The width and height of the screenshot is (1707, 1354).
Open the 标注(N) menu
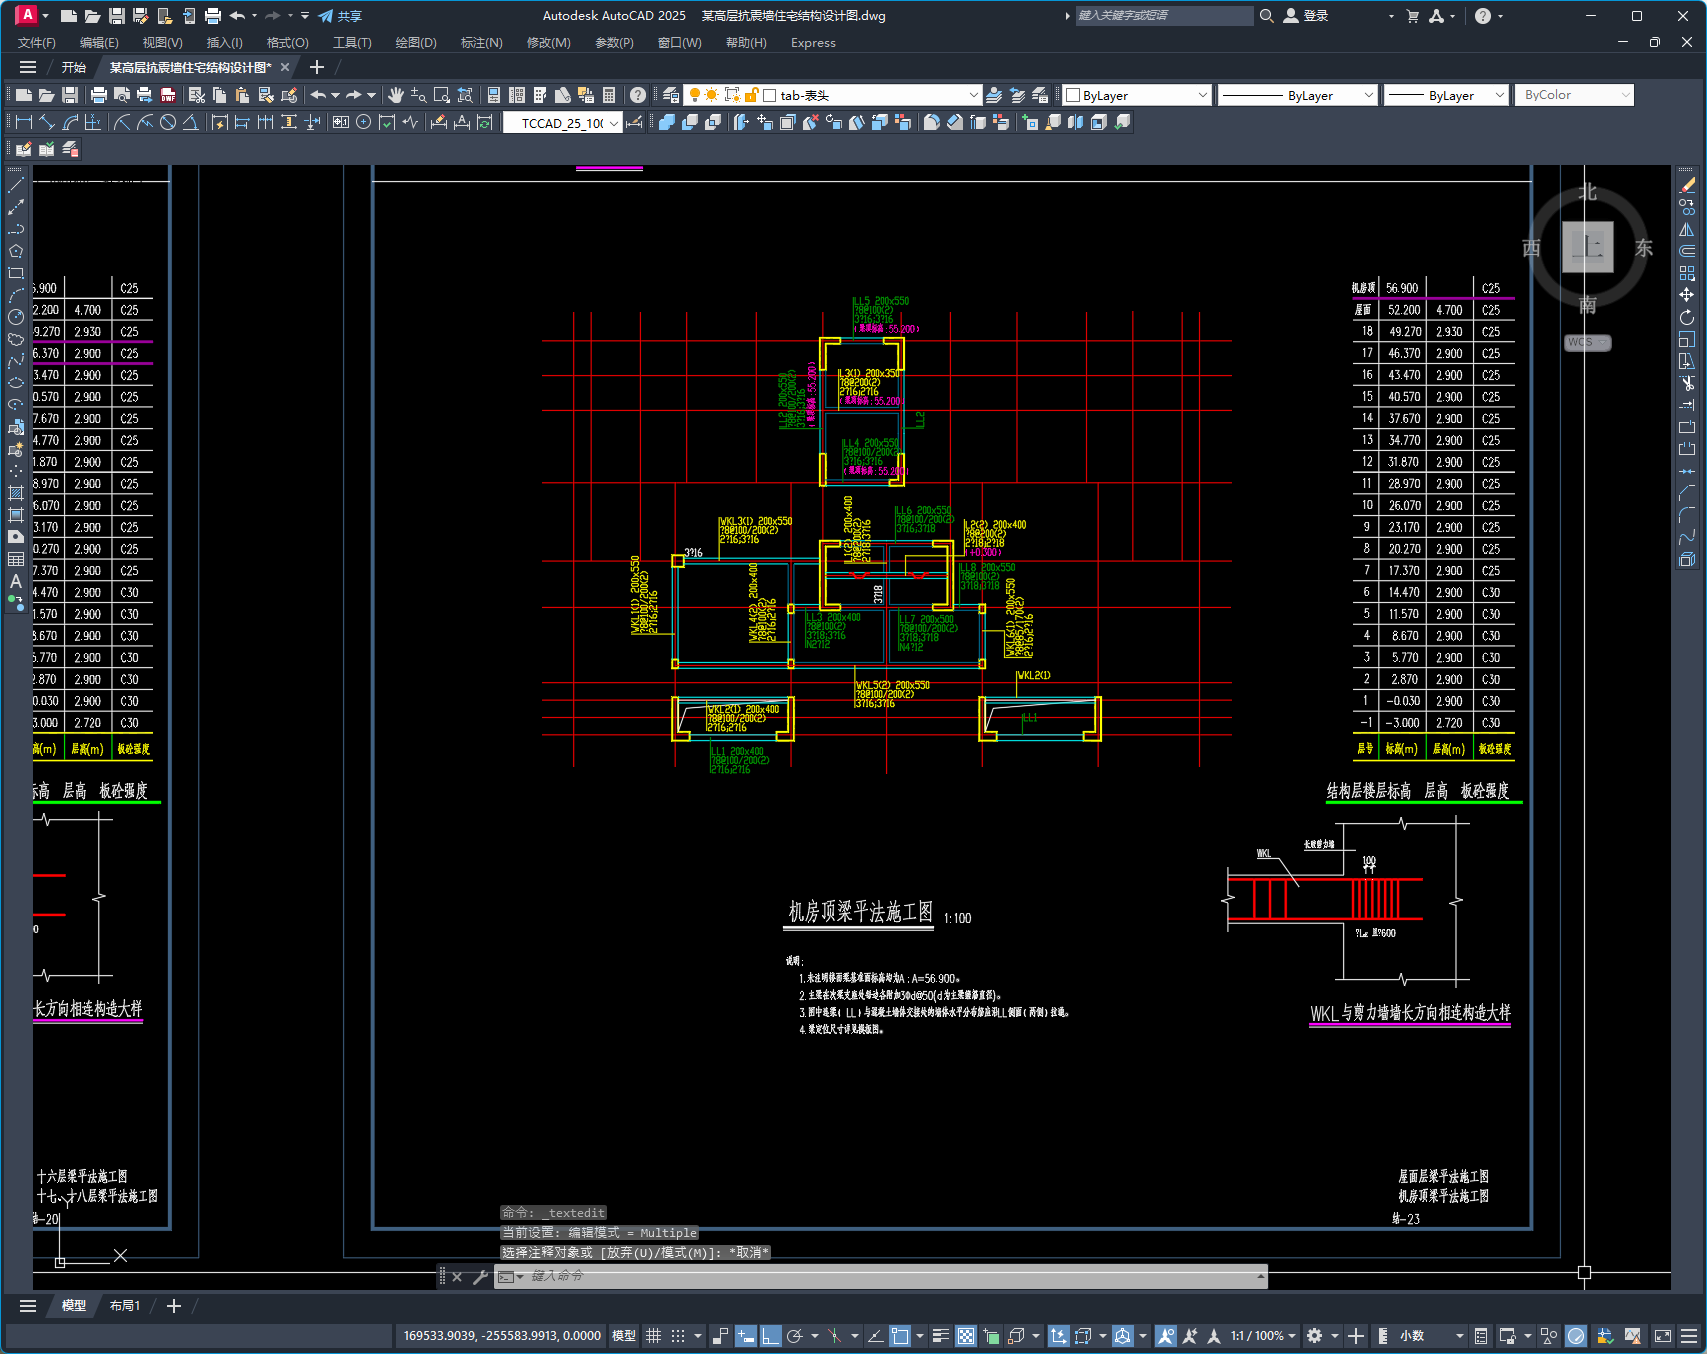point(481,43)
